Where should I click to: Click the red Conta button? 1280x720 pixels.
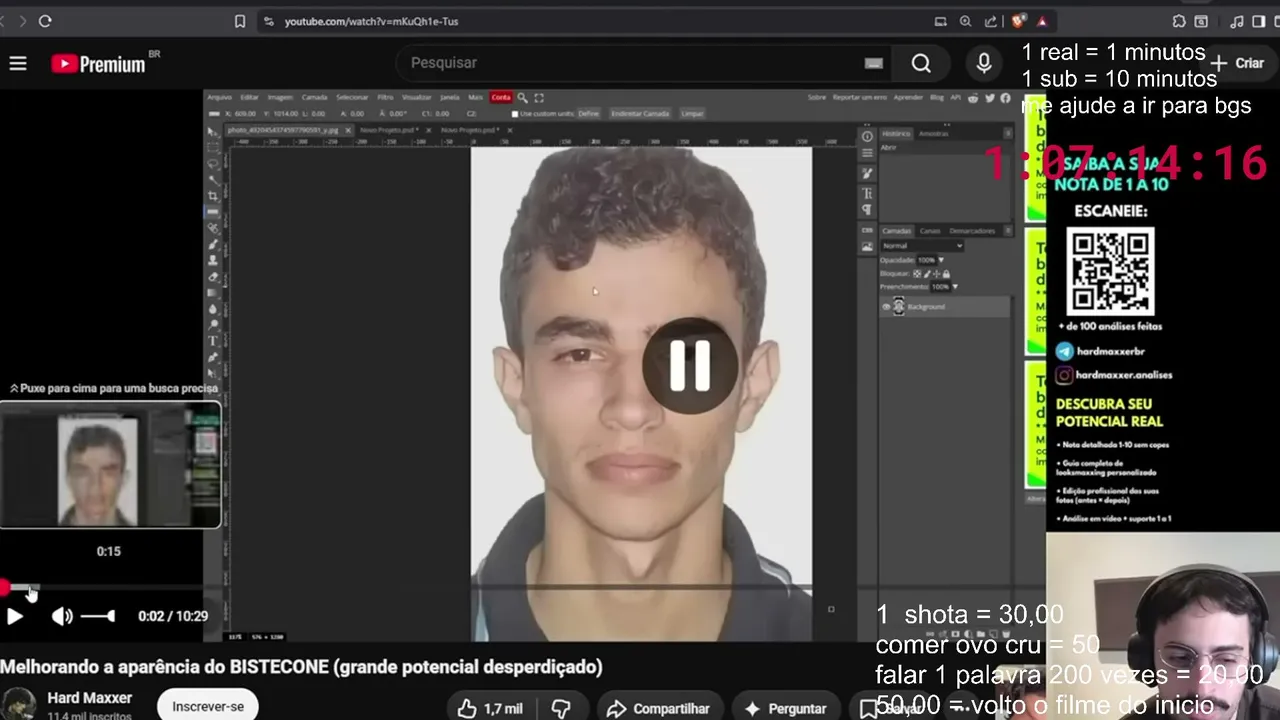(501, 97)
